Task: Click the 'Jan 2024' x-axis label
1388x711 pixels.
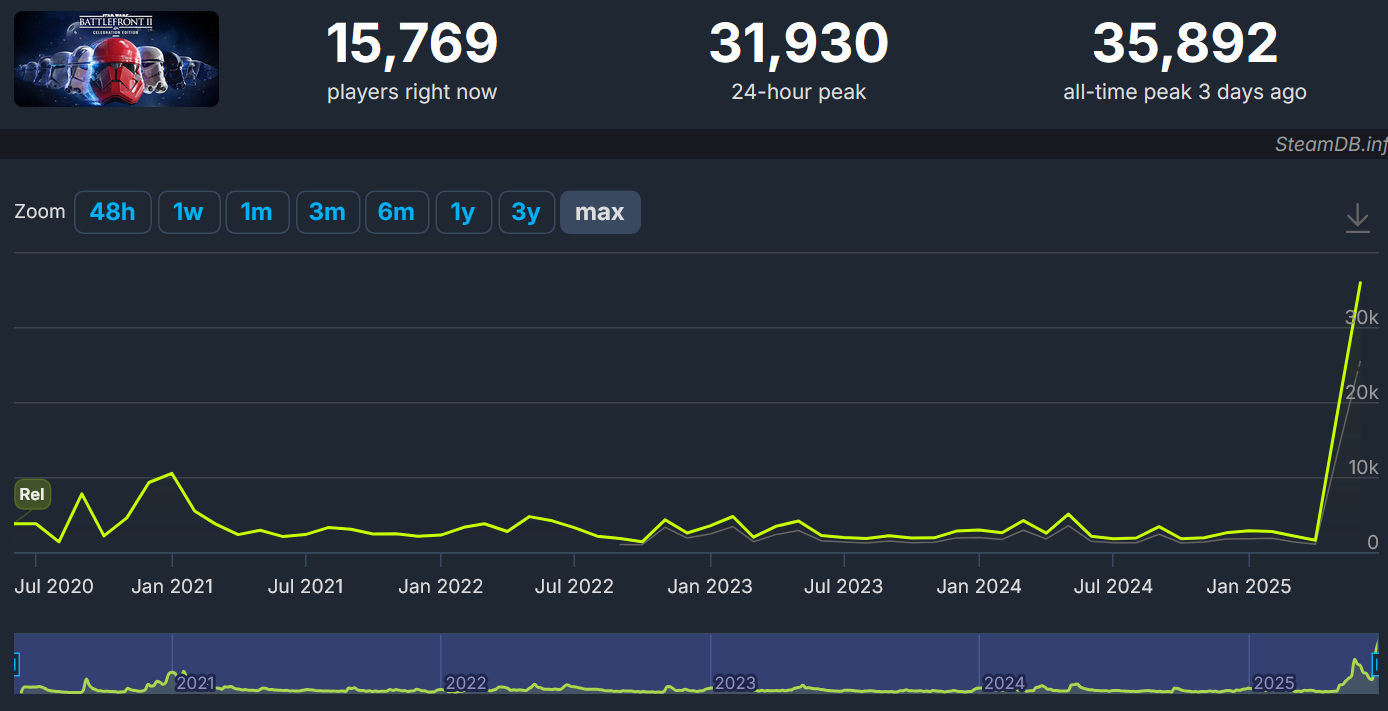Action: (979, 587)
